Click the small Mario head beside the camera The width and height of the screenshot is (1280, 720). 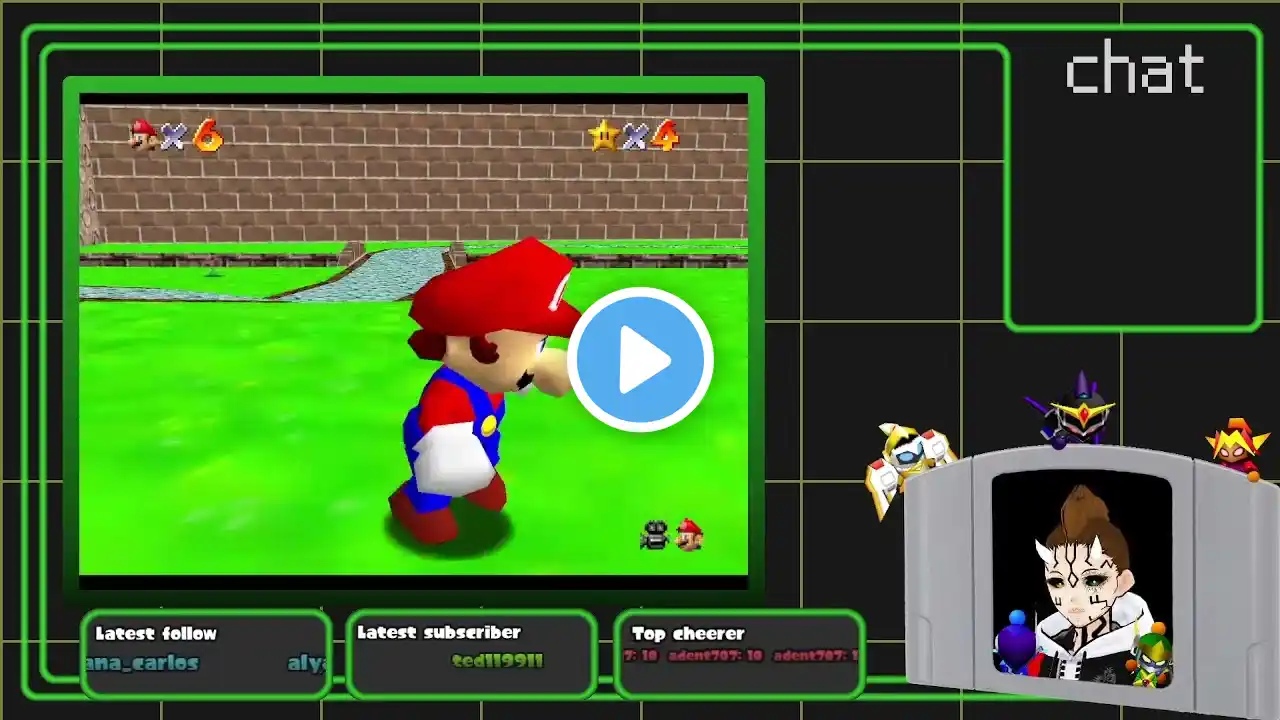click(x=689, y=536)
